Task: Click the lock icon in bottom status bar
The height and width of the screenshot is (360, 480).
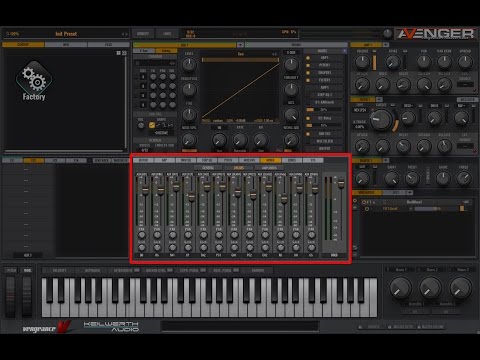Action: pyautogui.click(x=360, y=327)
